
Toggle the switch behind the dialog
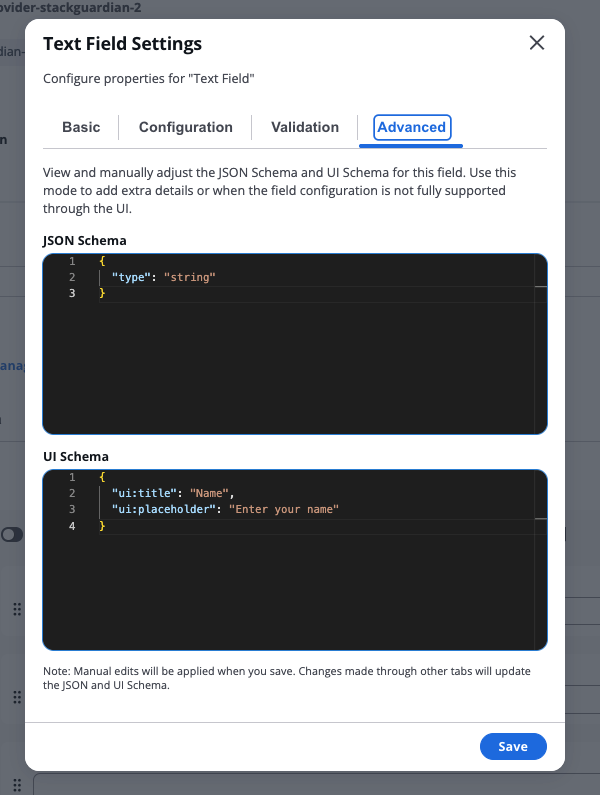pyautogui.click(x=12, y=535)
